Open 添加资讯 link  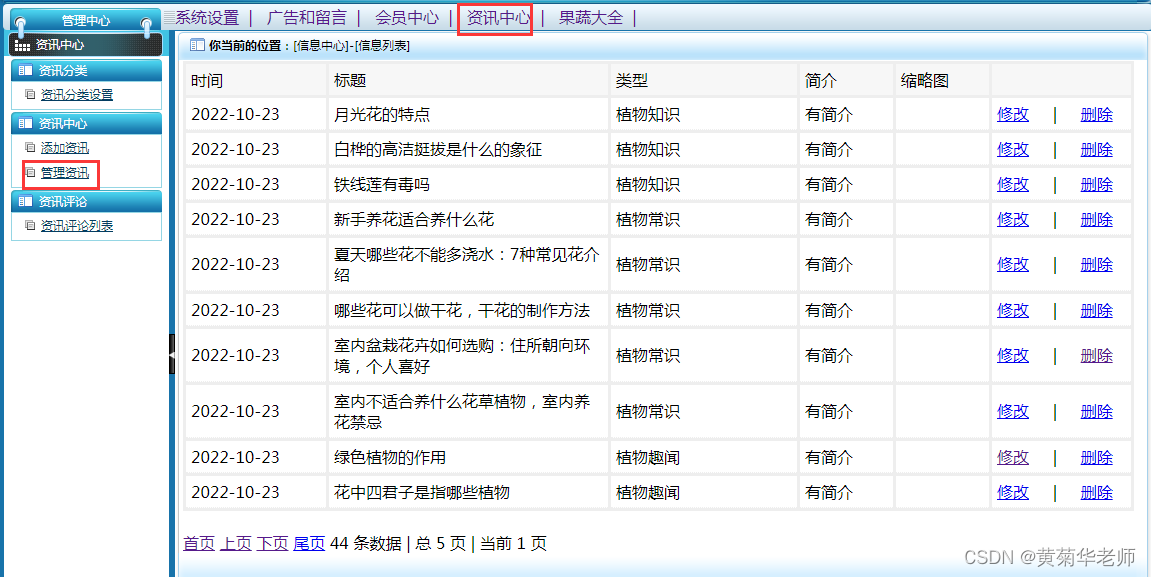point(65,148)
